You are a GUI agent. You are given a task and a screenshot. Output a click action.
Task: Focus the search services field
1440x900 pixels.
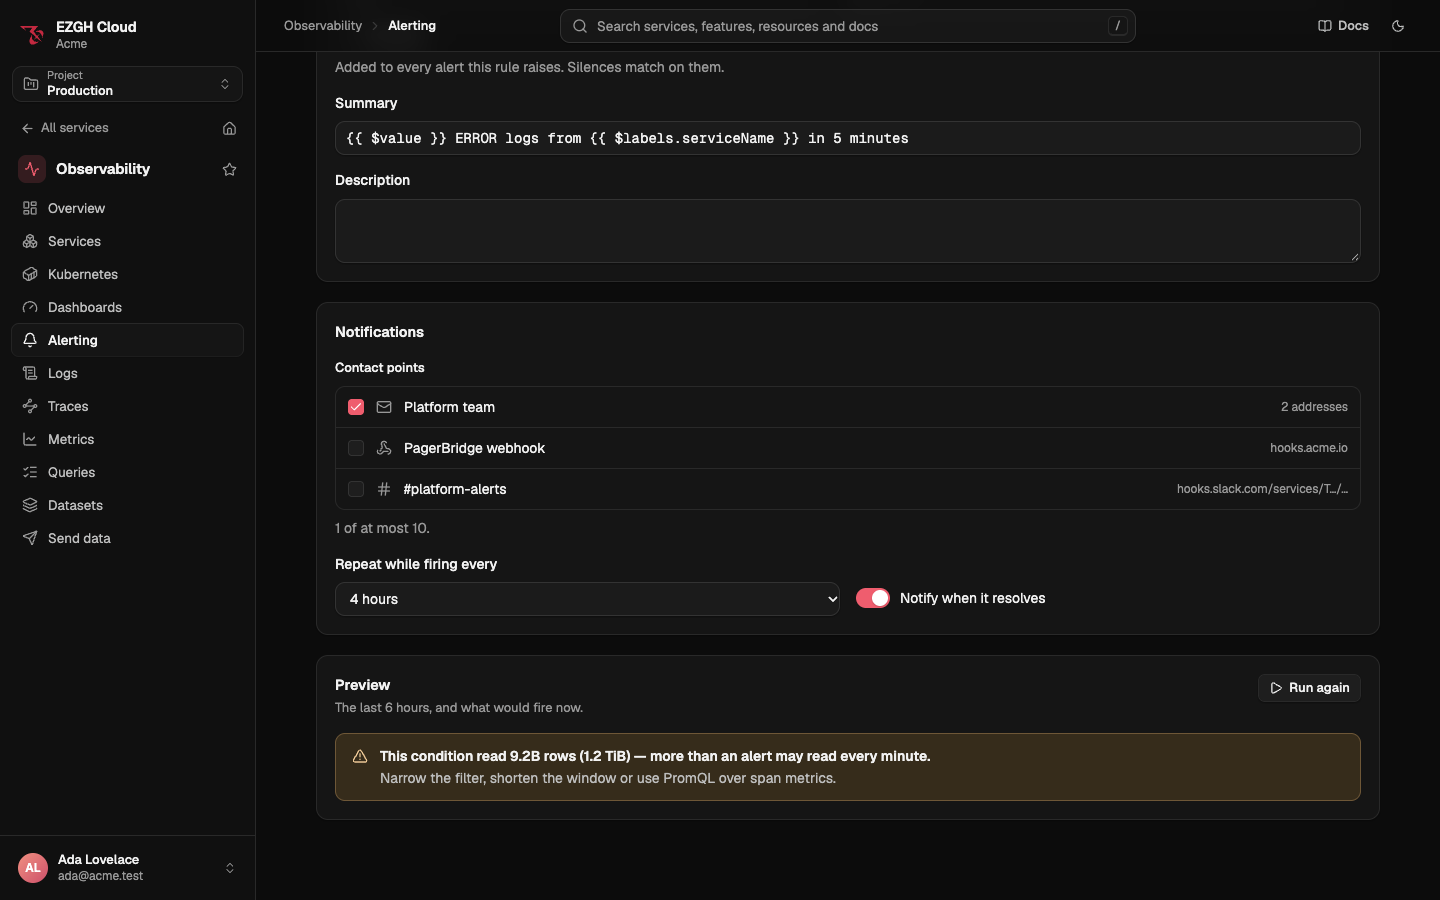[847, 26]
